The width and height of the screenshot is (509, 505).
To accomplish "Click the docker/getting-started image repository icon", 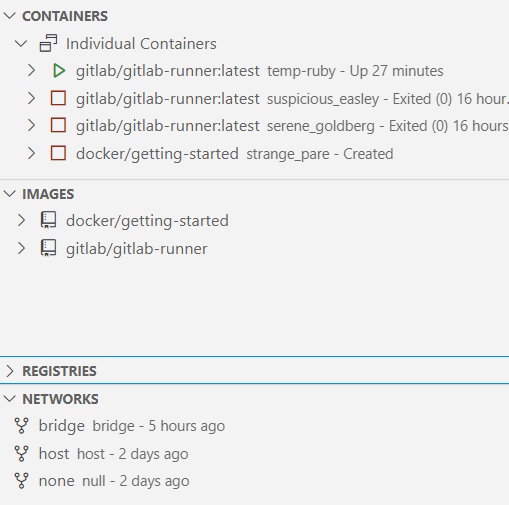I will pos(48,220).
